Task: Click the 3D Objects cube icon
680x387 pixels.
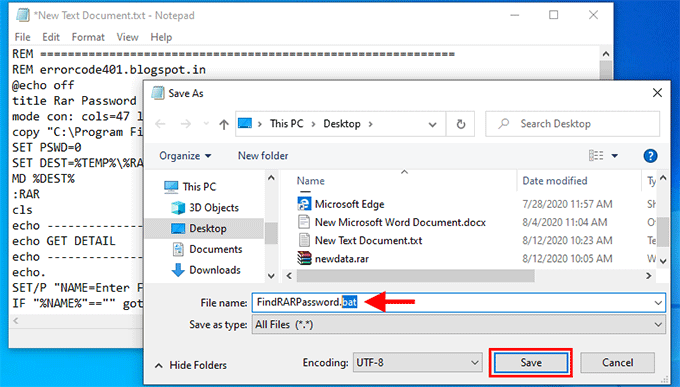Action: pos(178,208)
